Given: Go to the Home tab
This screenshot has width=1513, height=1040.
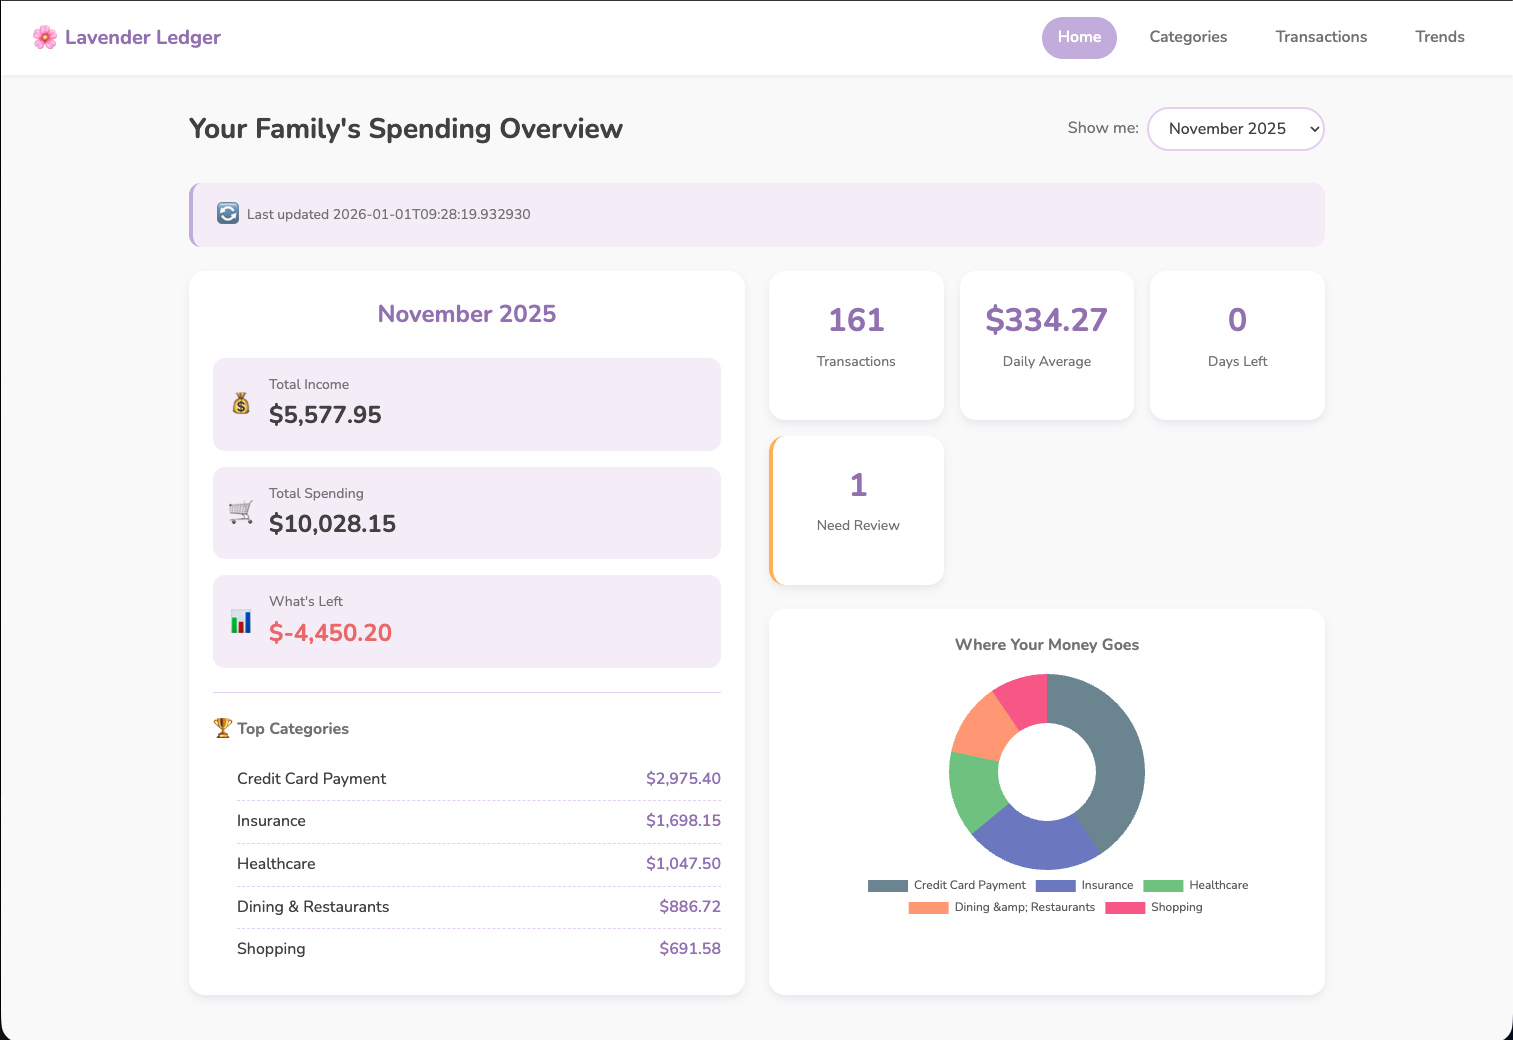Looking at the screenshot, I should pos(1079,38).
